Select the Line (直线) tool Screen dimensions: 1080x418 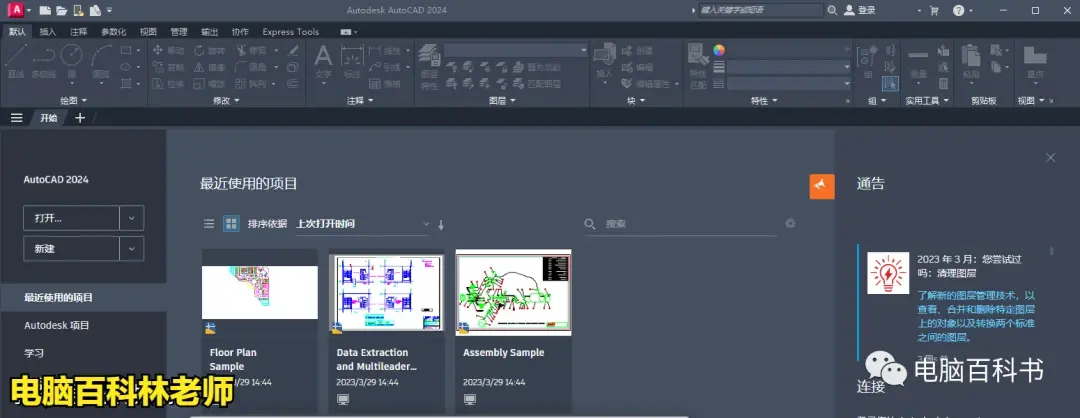(x=15, y=62)
